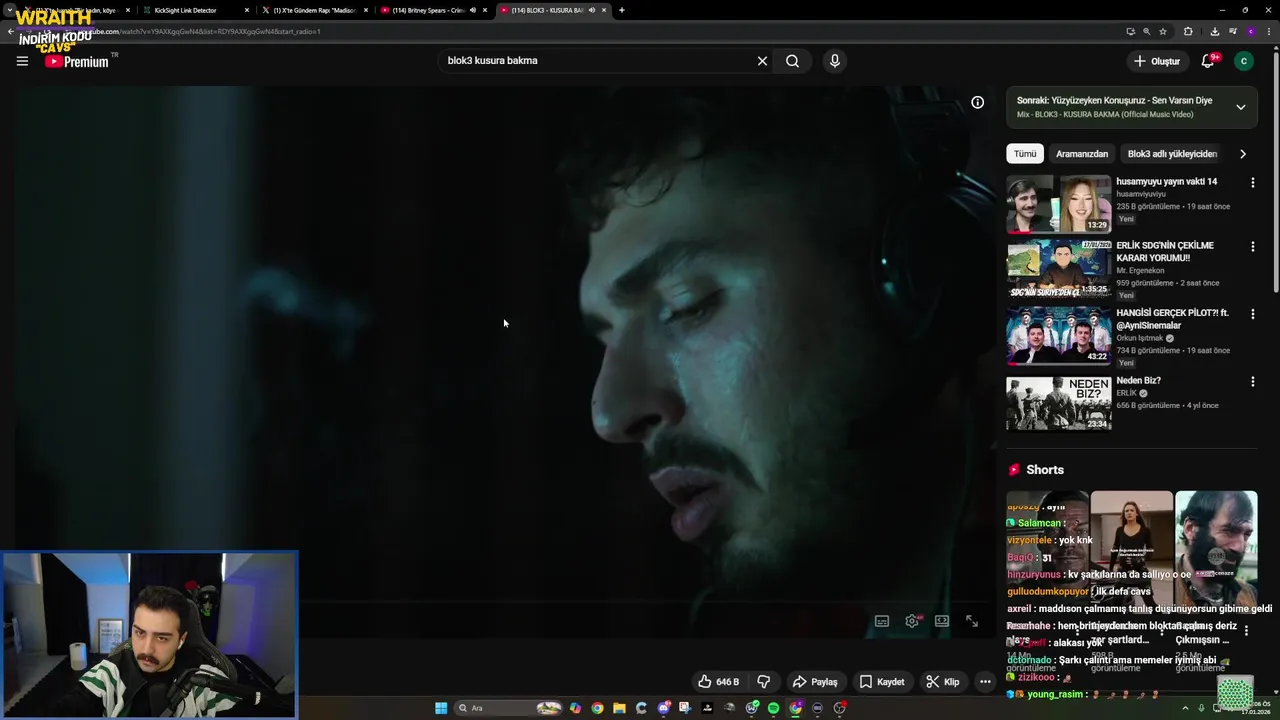Open Google Chrome from the taskbar

click(597, 708)
